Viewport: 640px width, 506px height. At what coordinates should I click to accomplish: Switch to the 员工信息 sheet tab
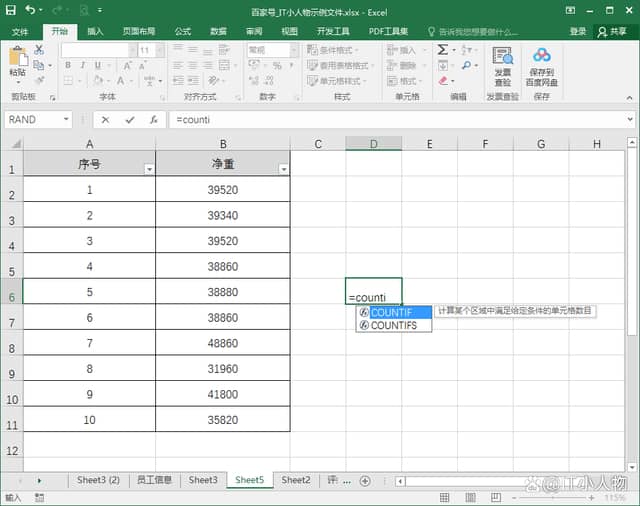154,481
